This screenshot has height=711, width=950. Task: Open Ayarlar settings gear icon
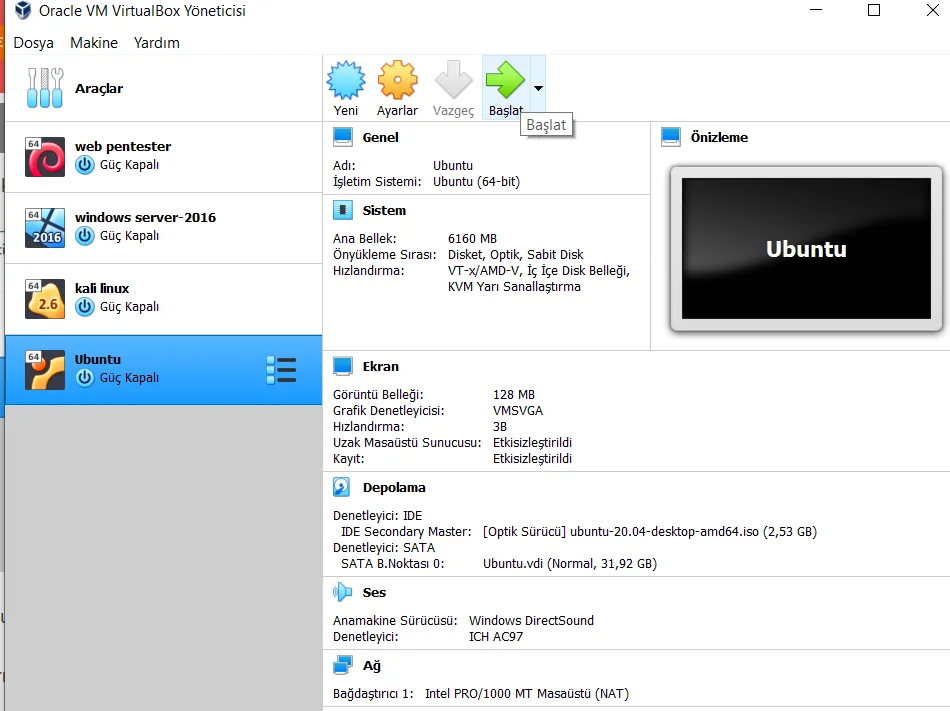397,80
